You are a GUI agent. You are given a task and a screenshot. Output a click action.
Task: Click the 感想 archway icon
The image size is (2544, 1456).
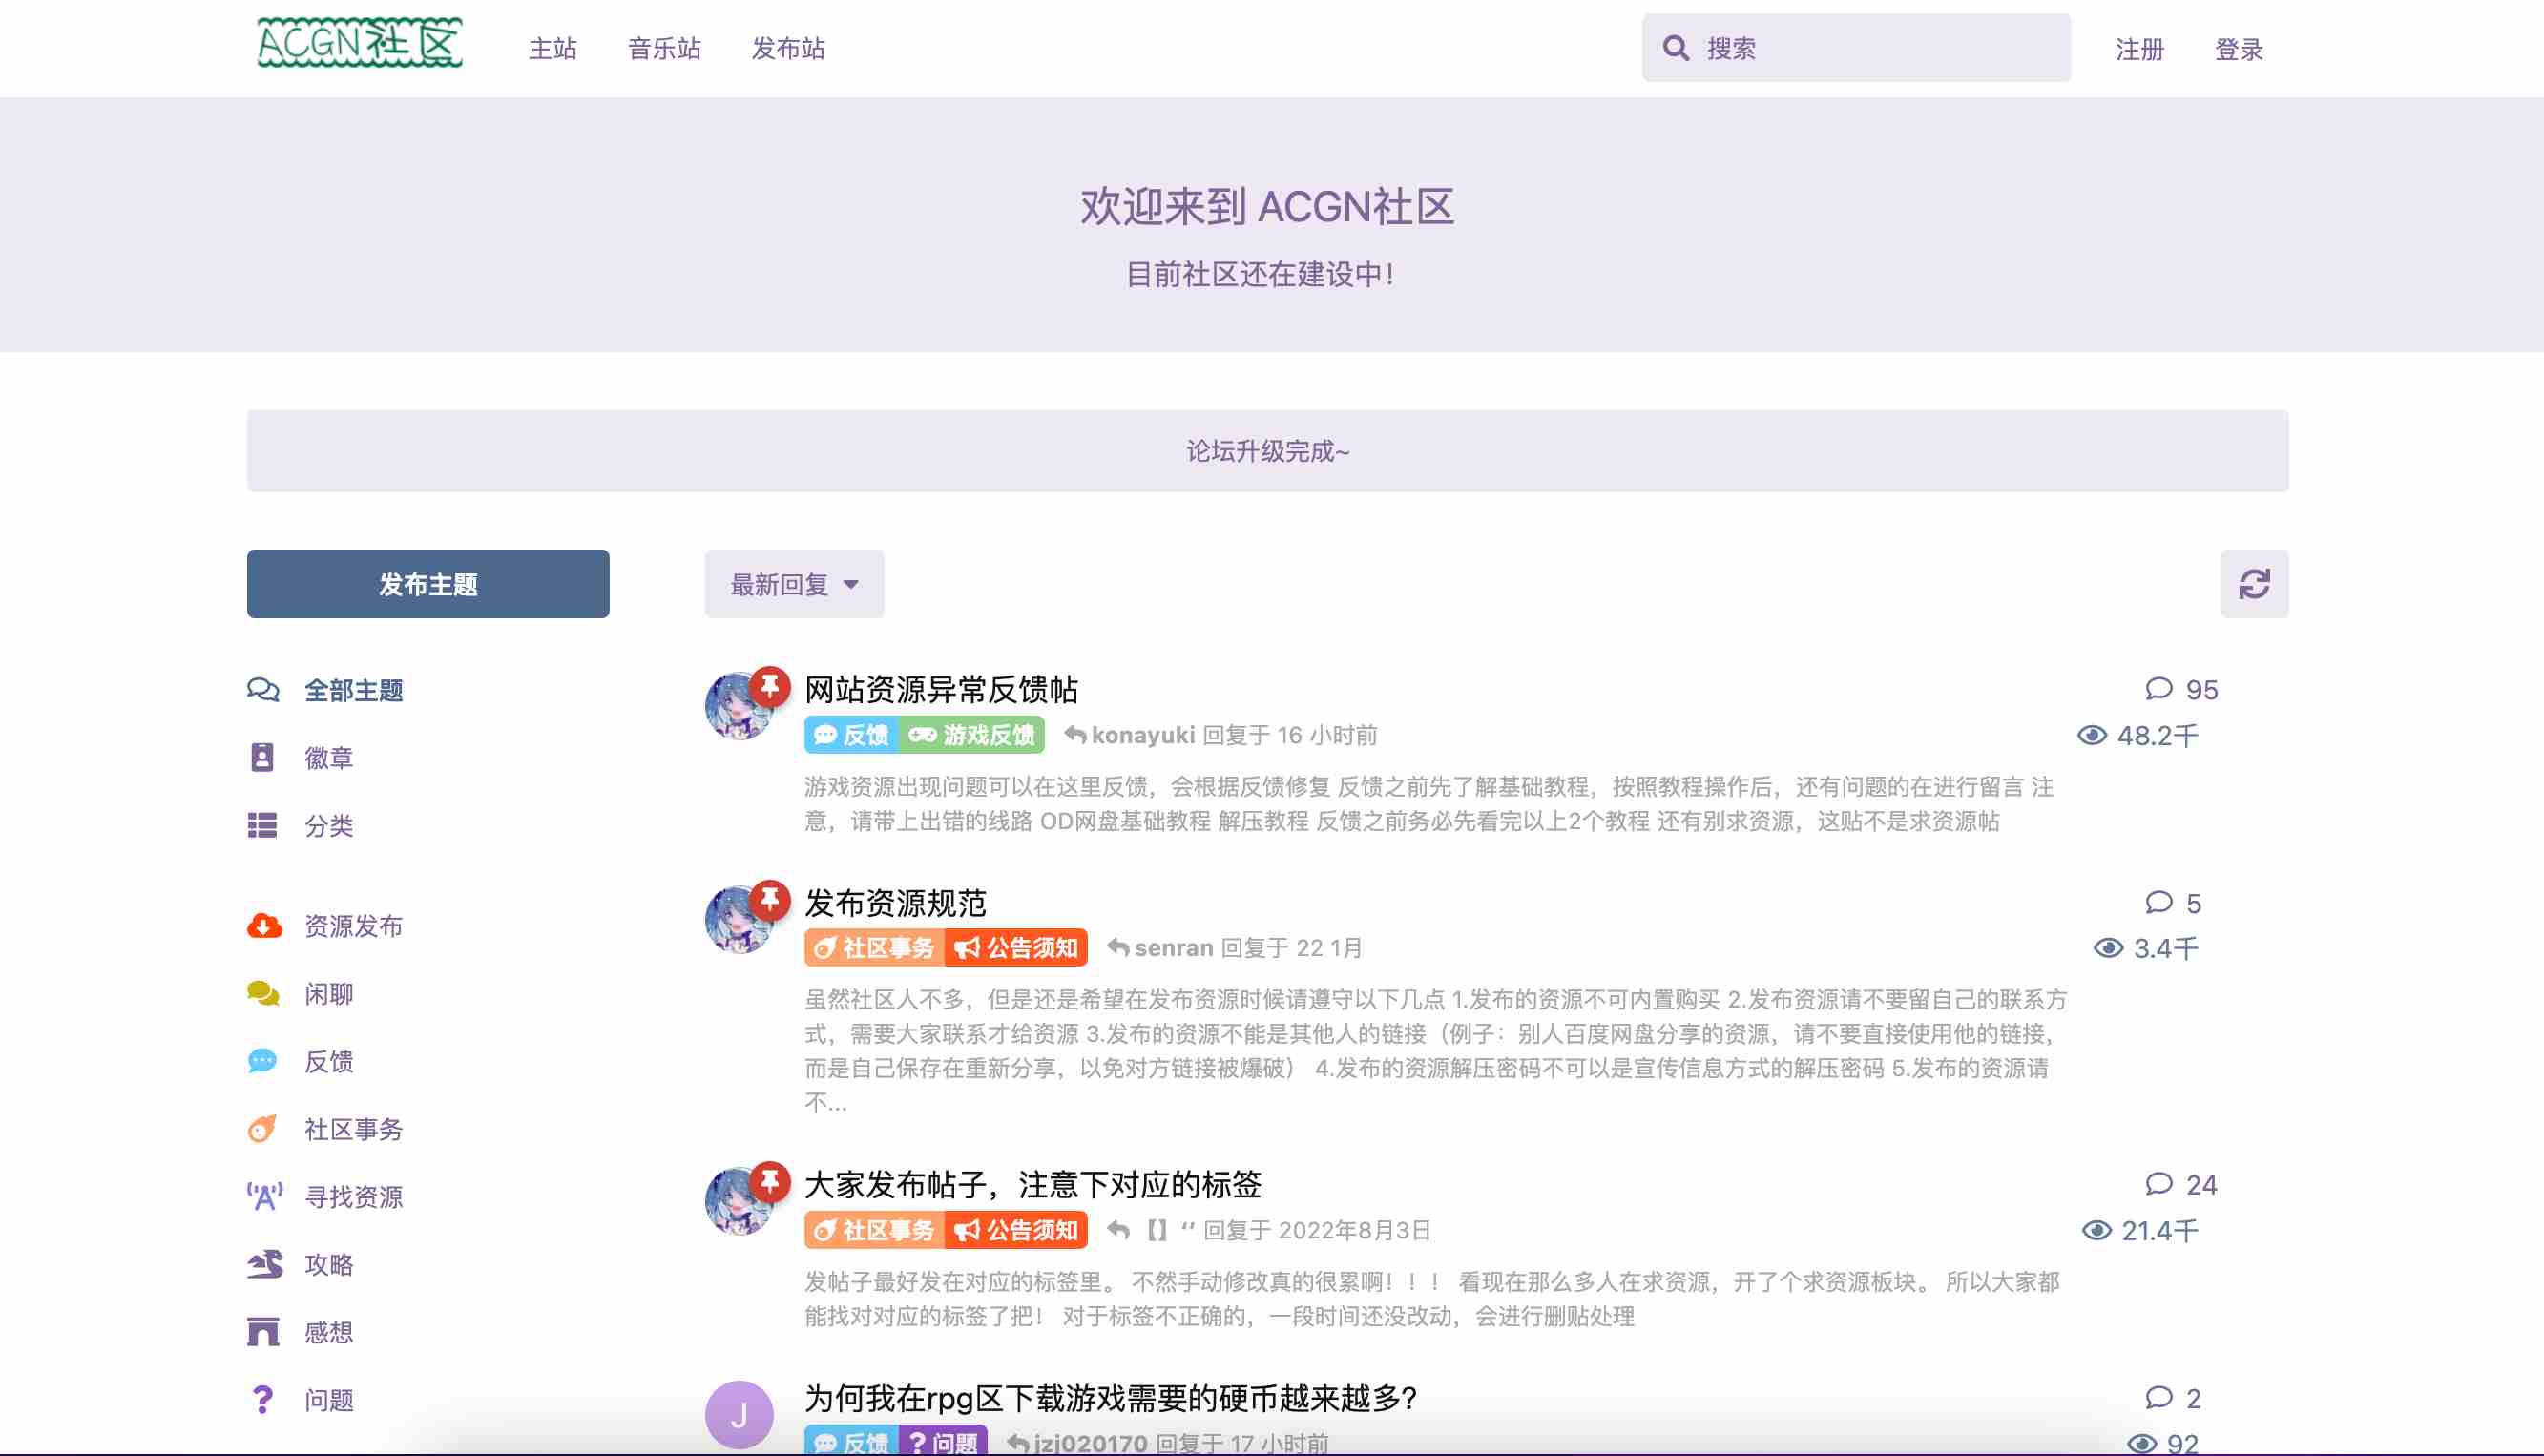click(x=263, y=1332)
